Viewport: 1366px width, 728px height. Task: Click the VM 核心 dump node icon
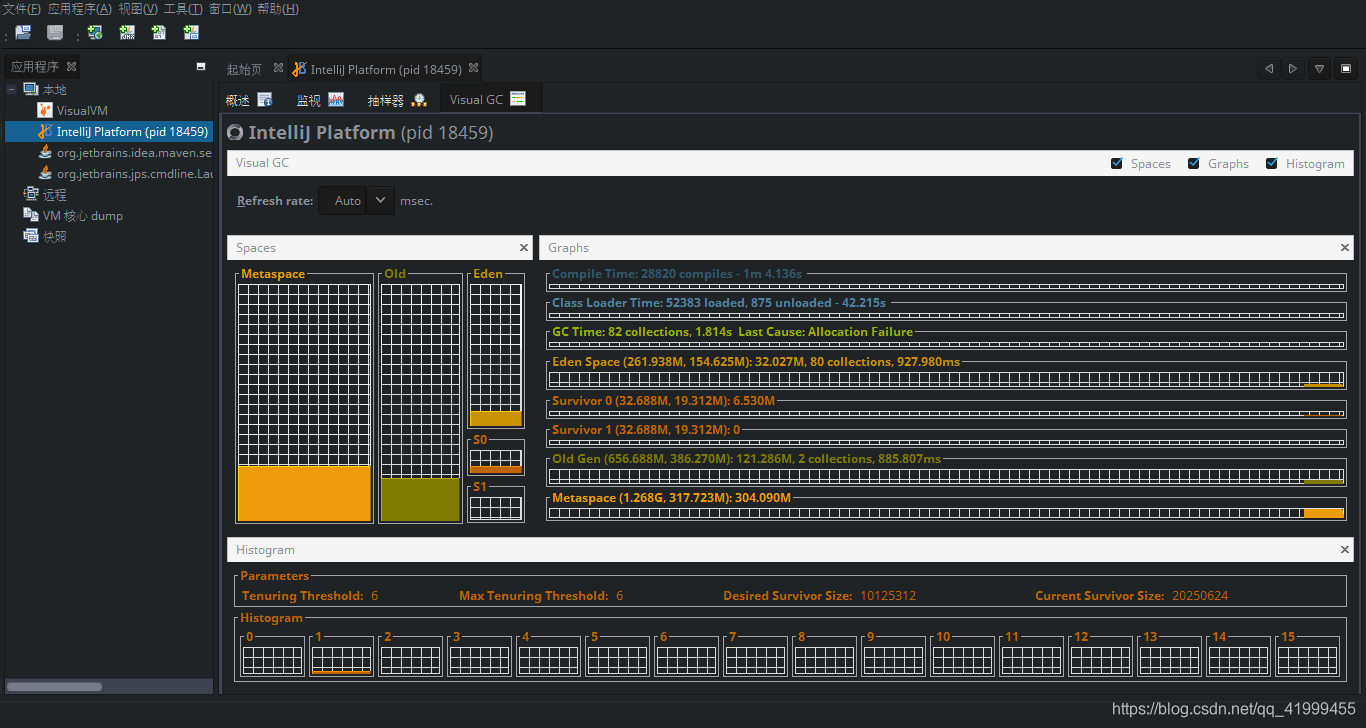coord(31,215)
